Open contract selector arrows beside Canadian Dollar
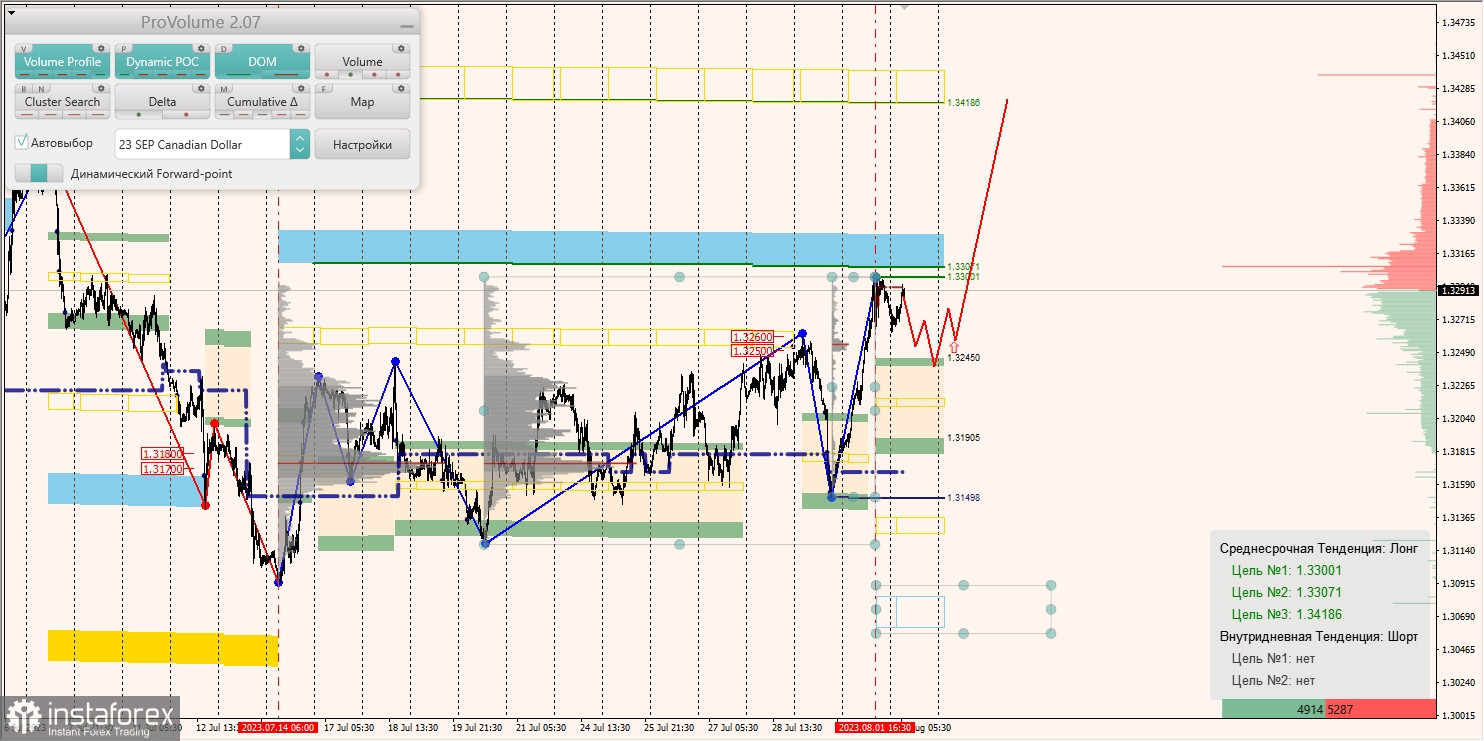The width and height of the screenshot is (1484, 741). (300, 144)
